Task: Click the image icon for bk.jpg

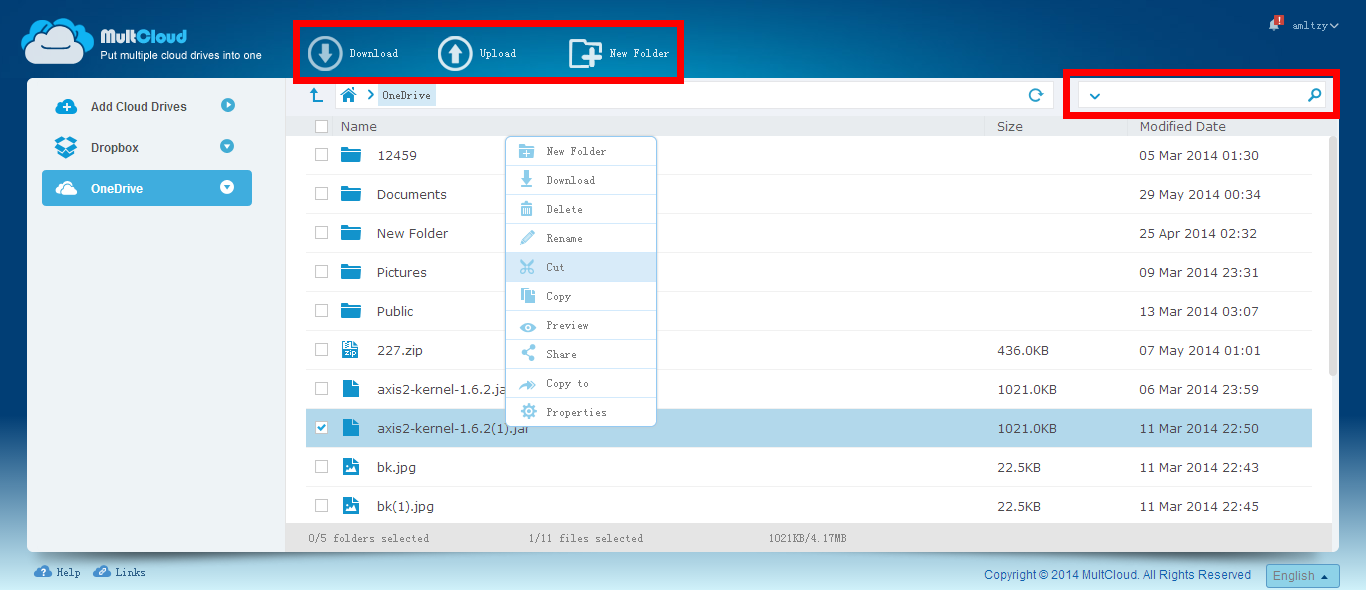Action: coord(350,466)
